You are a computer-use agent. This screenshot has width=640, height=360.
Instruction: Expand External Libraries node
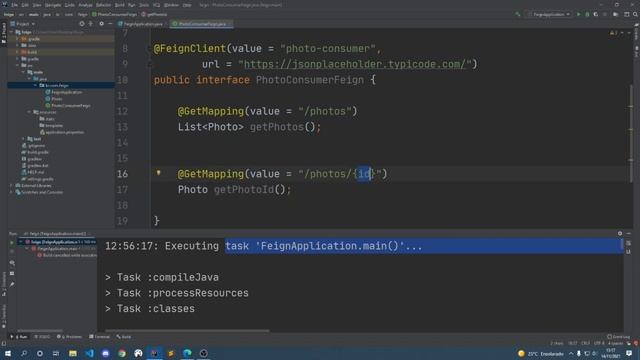pos(12,186)
